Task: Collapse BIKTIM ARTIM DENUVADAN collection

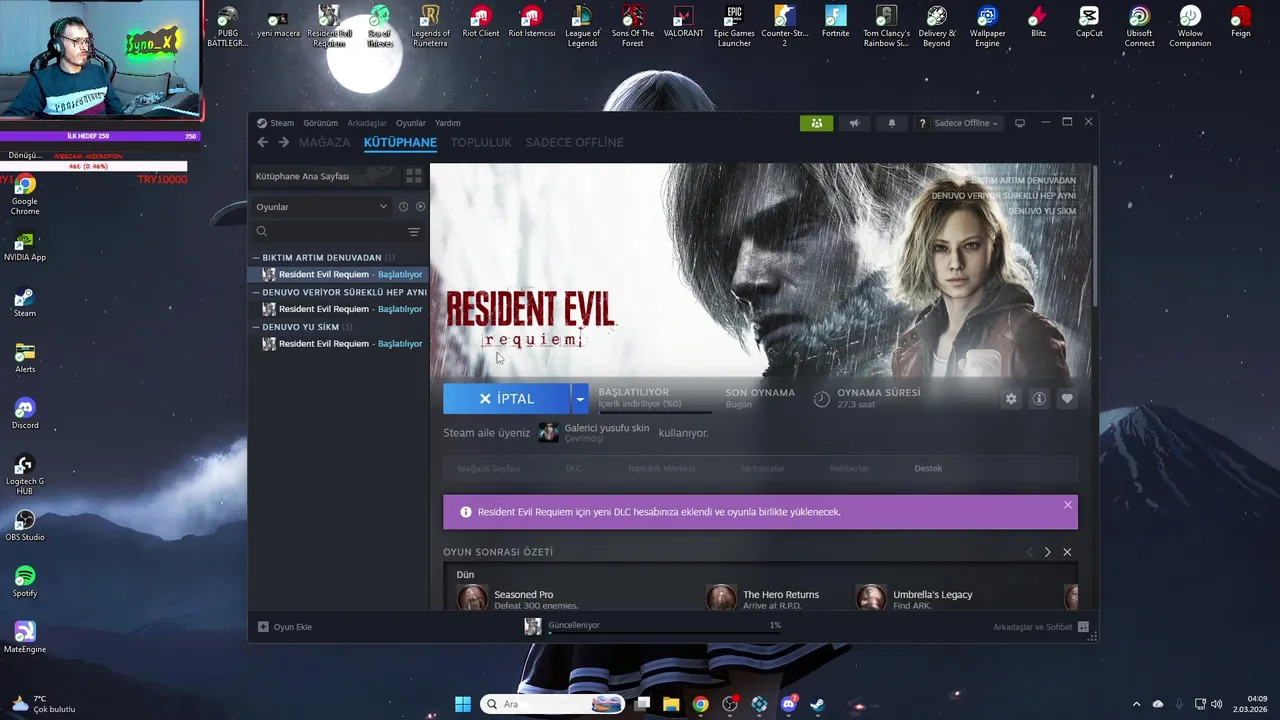Action: point(256,257)
